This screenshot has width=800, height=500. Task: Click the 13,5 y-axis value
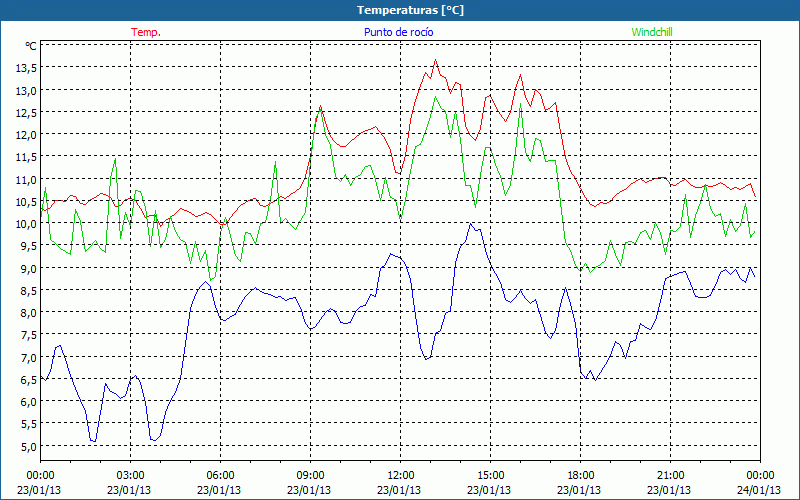[28, 68]
